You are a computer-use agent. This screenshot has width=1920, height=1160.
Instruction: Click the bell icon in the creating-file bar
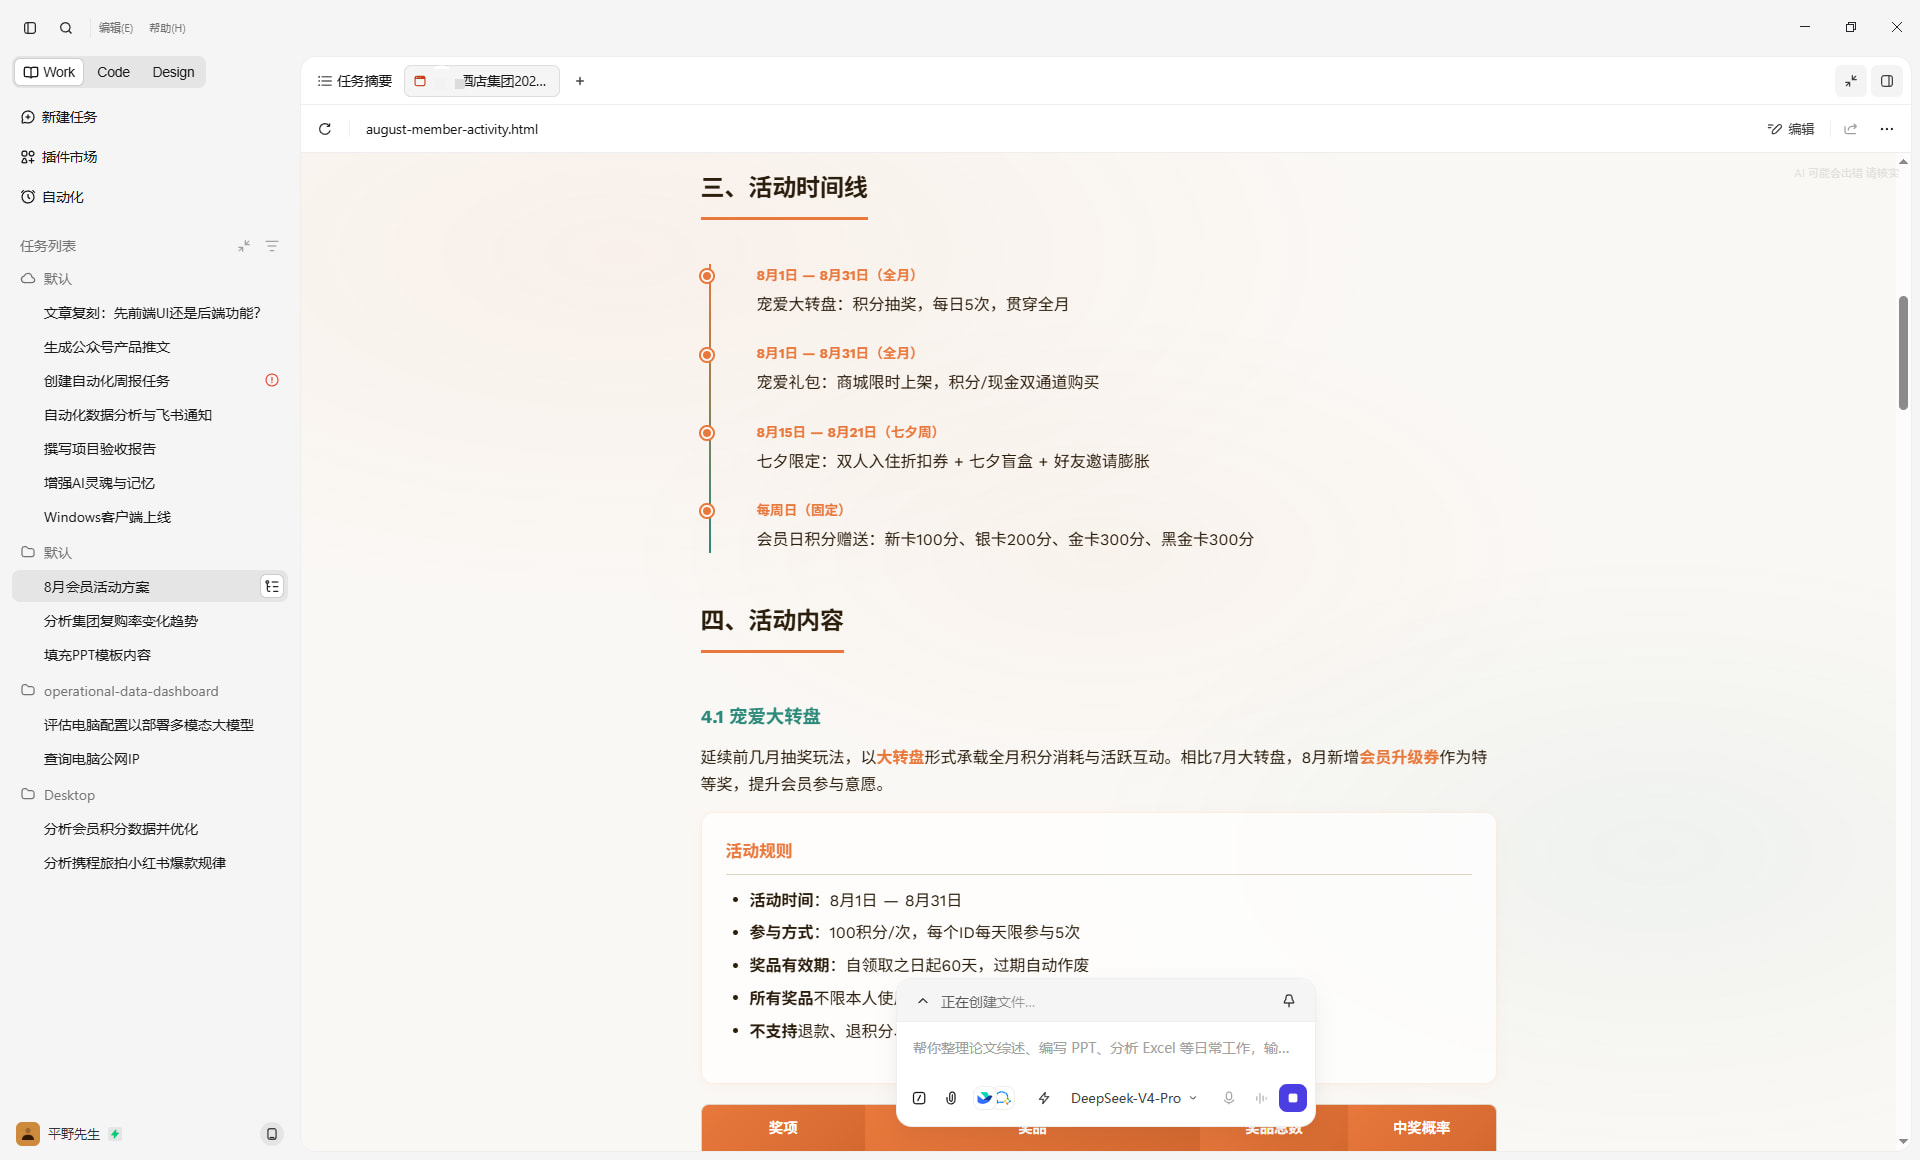tap(1289, 1001)
